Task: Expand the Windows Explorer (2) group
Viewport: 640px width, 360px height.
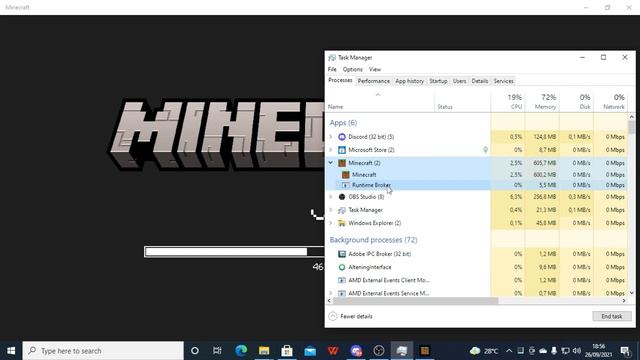Action: pyautogui.click(x=331, y=223)
